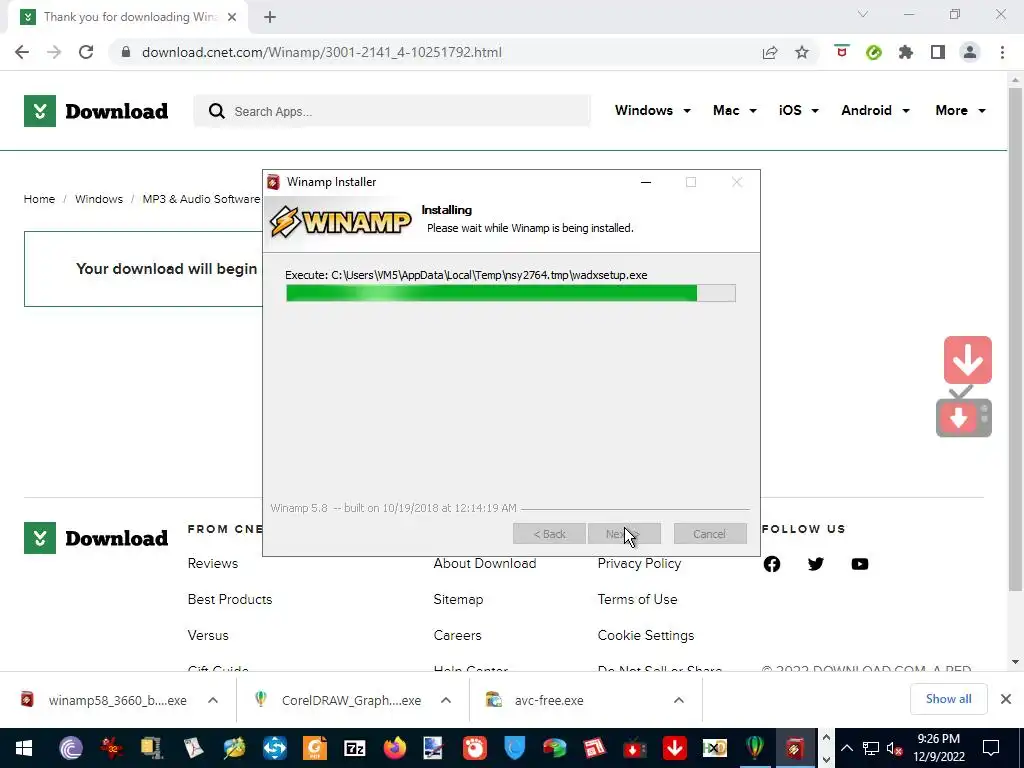Open Chrome three-dot menu
Screen dimensions: 1024x768
1002,52
